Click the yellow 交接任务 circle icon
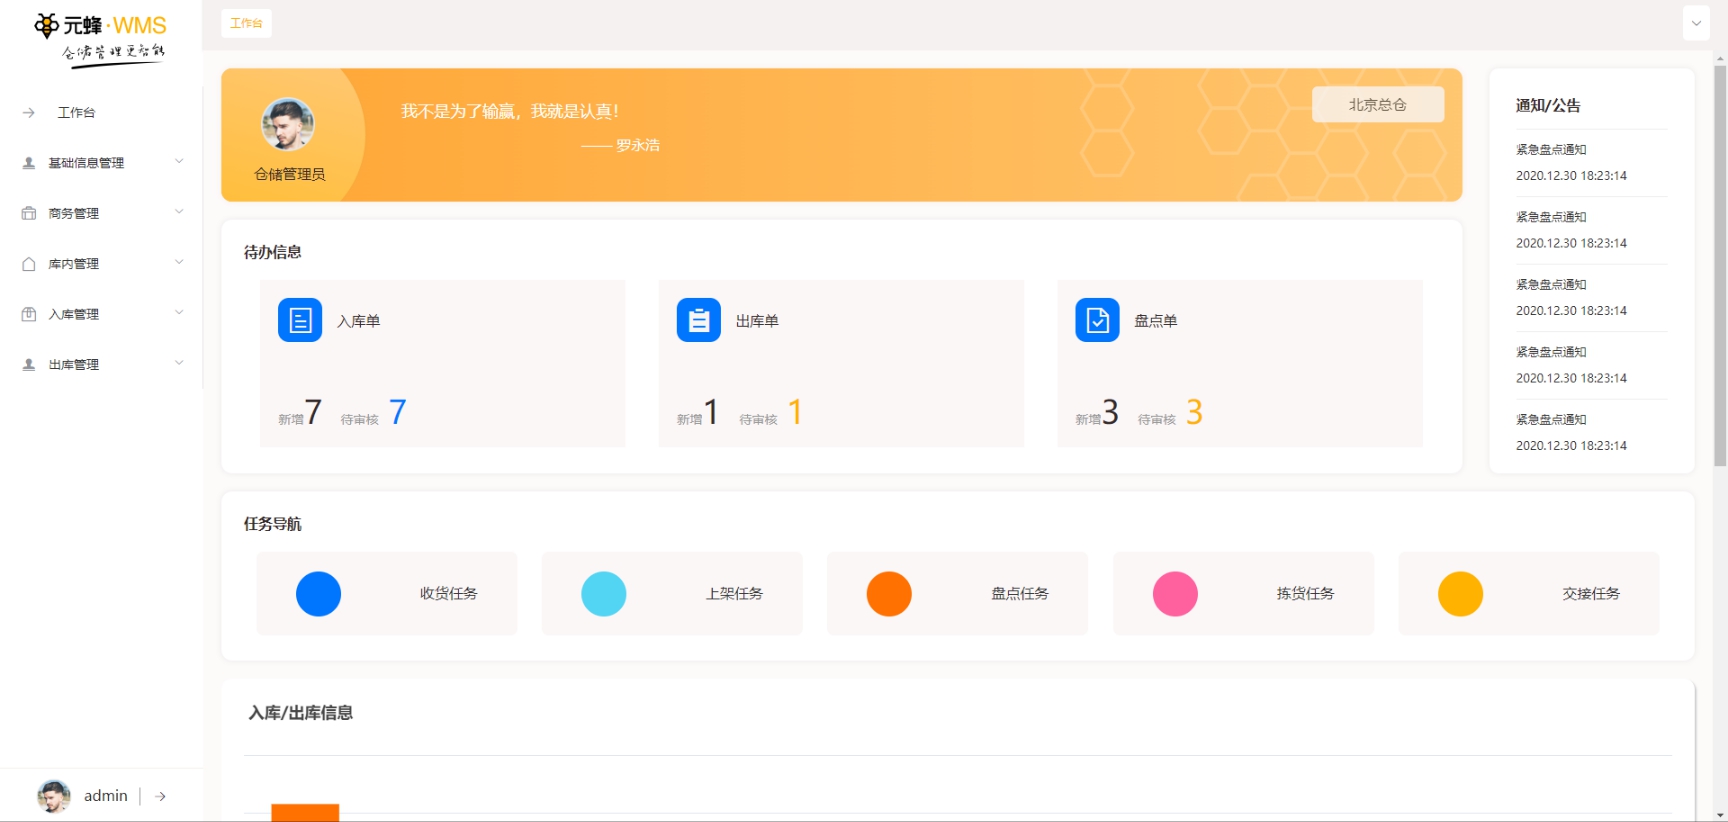 (1460, 594)
